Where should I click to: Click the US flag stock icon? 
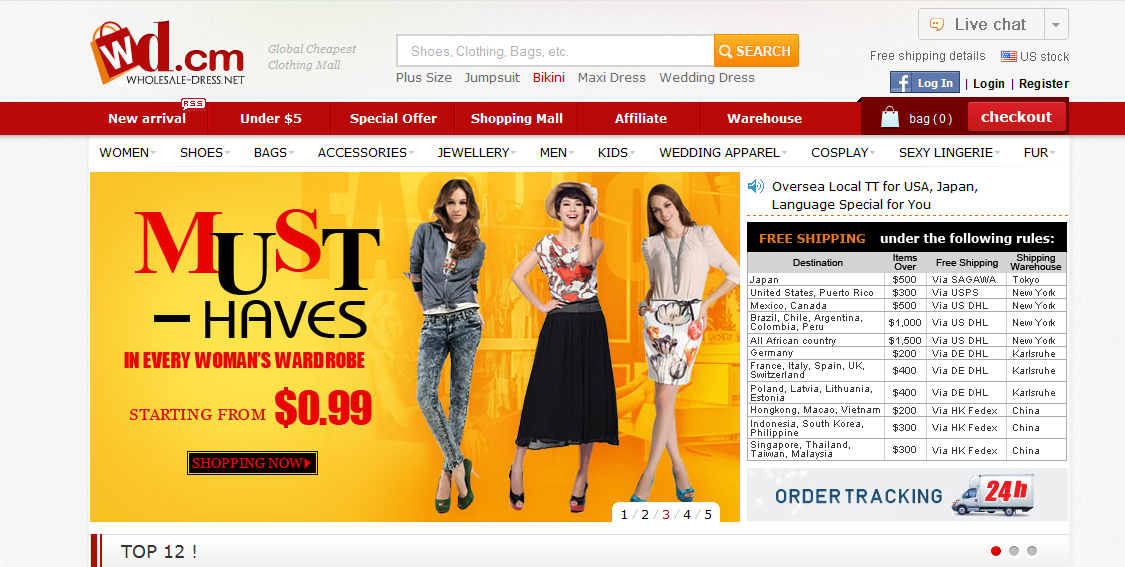coord(1008,57)
